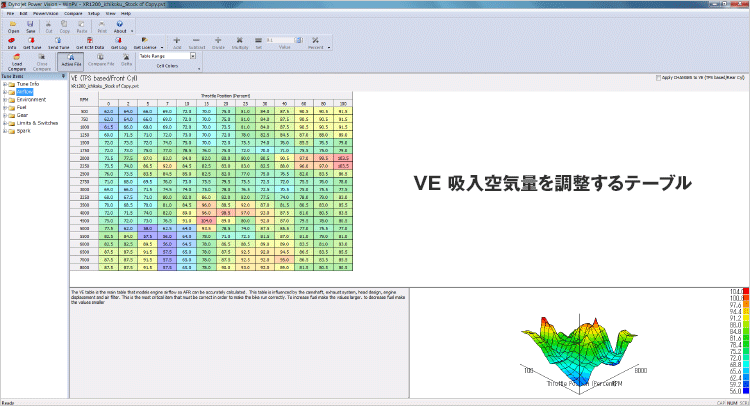750x406 pixels.
Task: Retrieve data with Get ECM Data icon
Action: pos(89,41)
